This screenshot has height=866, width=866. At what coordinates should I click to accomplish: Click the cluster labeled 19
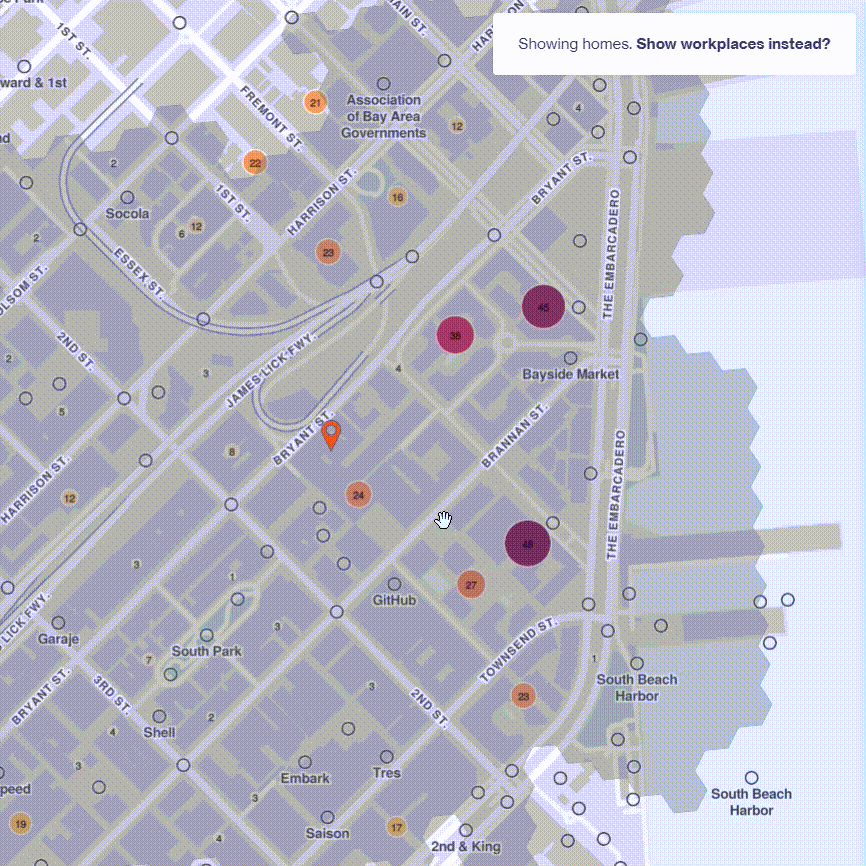point(19,824)
